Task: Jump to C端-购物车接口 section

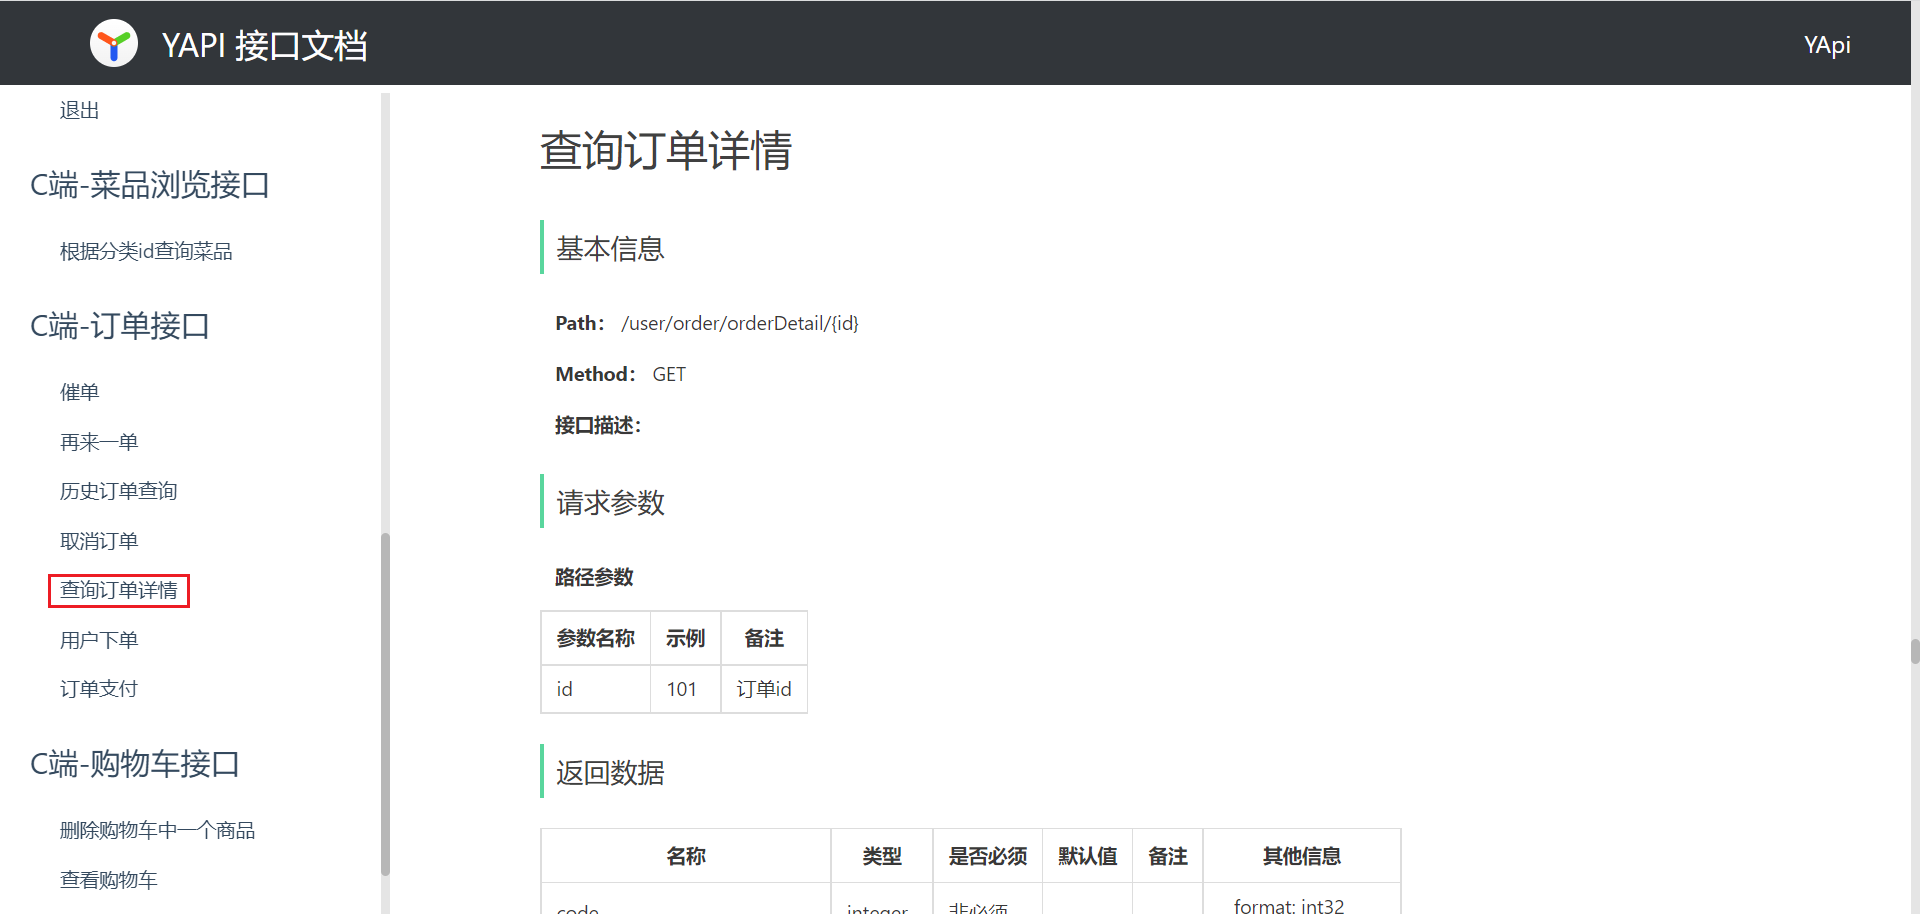Action: [x=135, y=764]
